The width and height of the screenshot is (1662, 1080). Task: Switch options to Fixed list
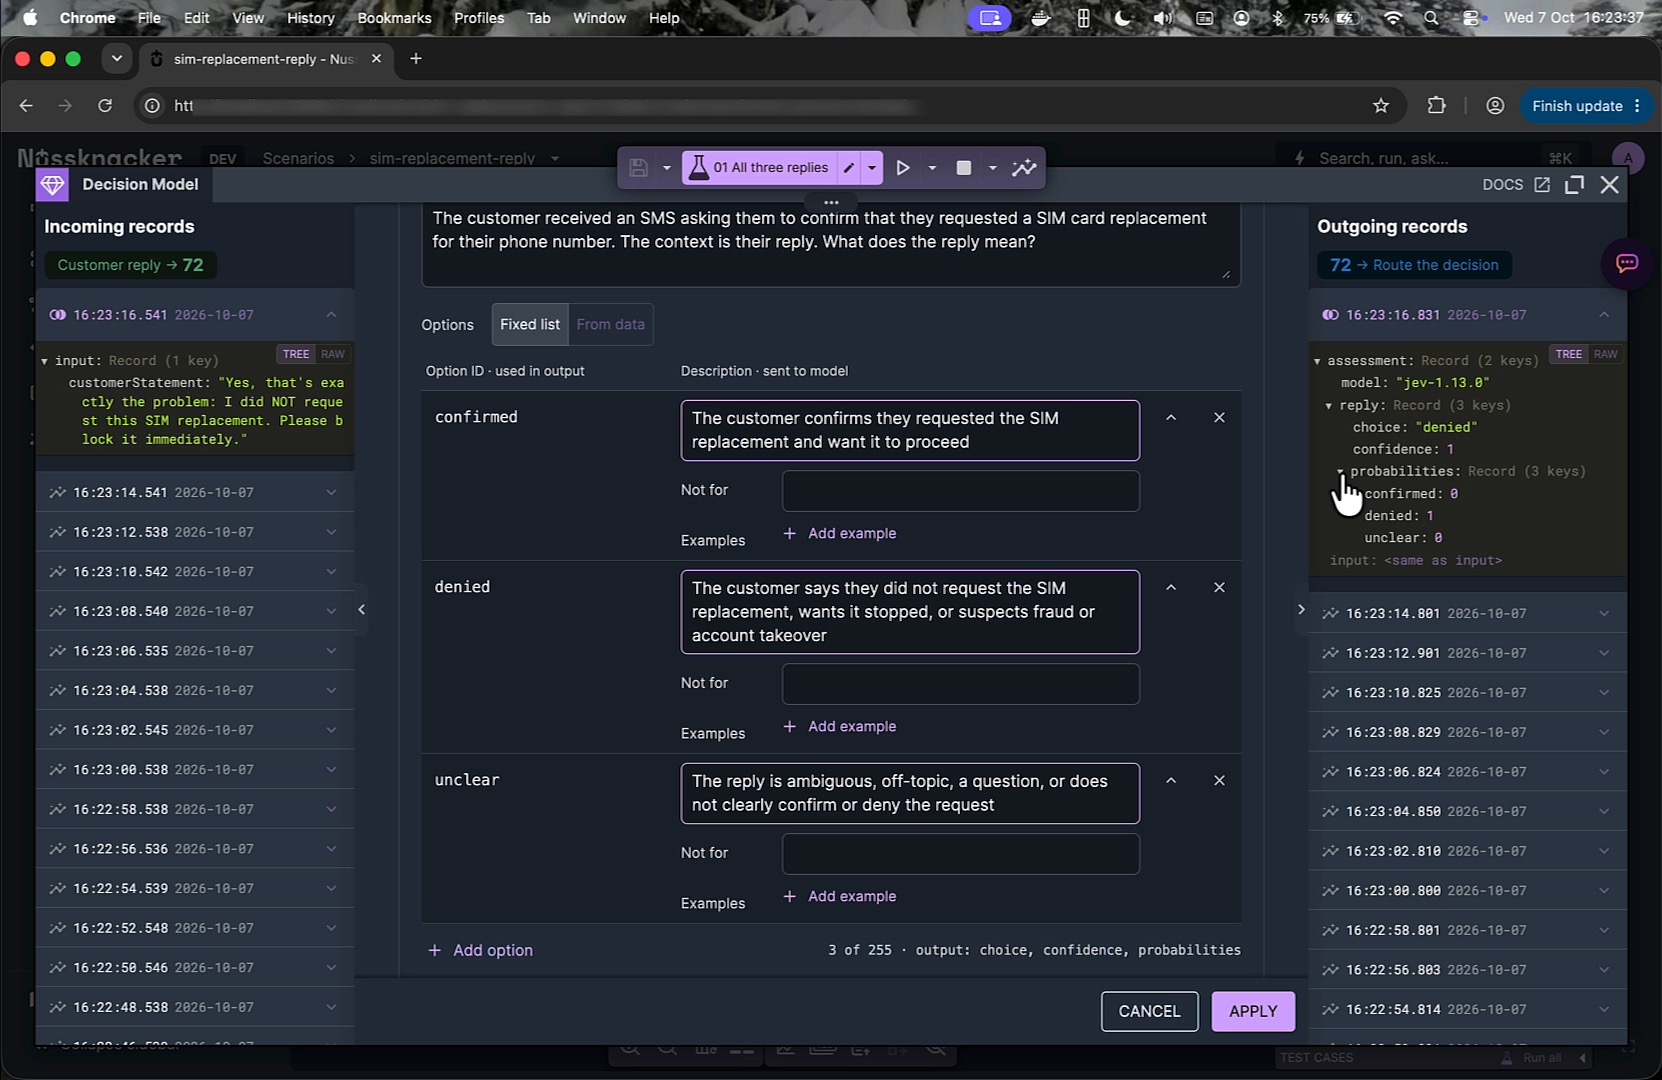pyautogui.click(x=530, y=325)
